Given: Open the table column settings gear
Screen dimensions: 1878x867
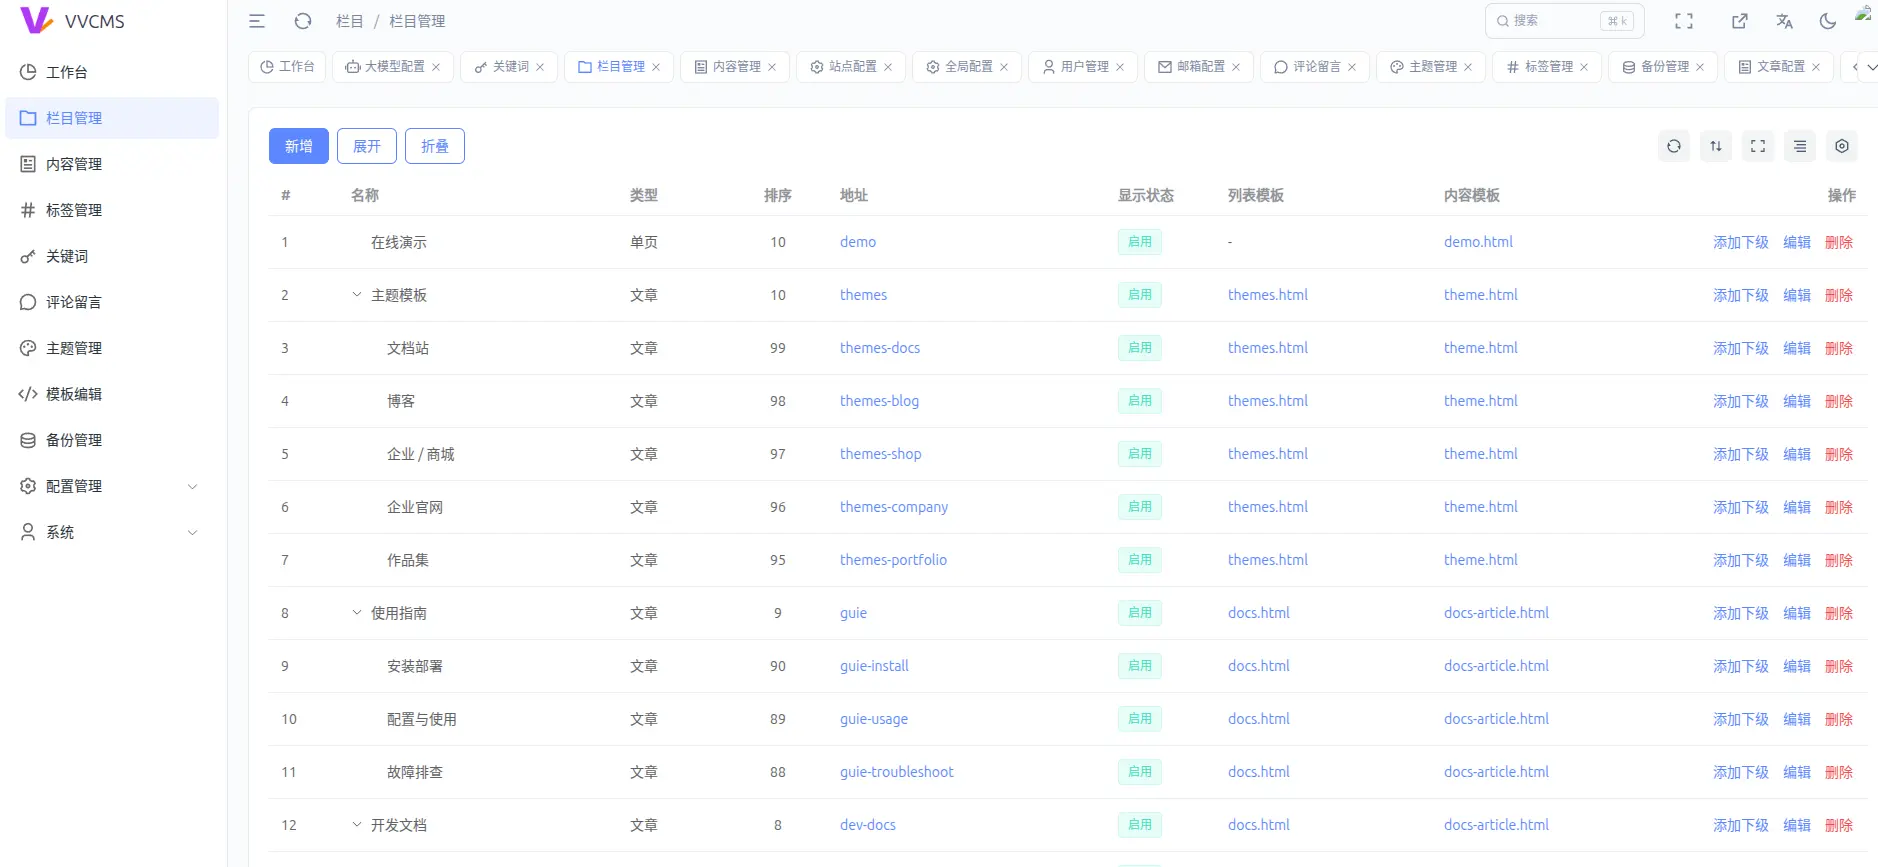Looking at the screenshot, I should (1842, 146).
